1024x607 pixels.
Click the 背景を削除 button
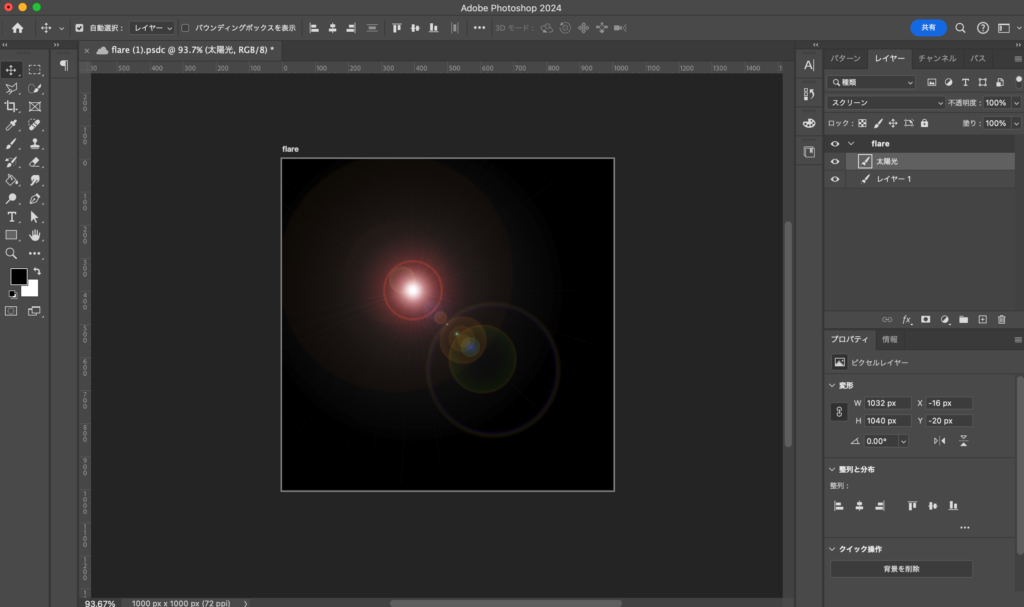tap(901, 569)
